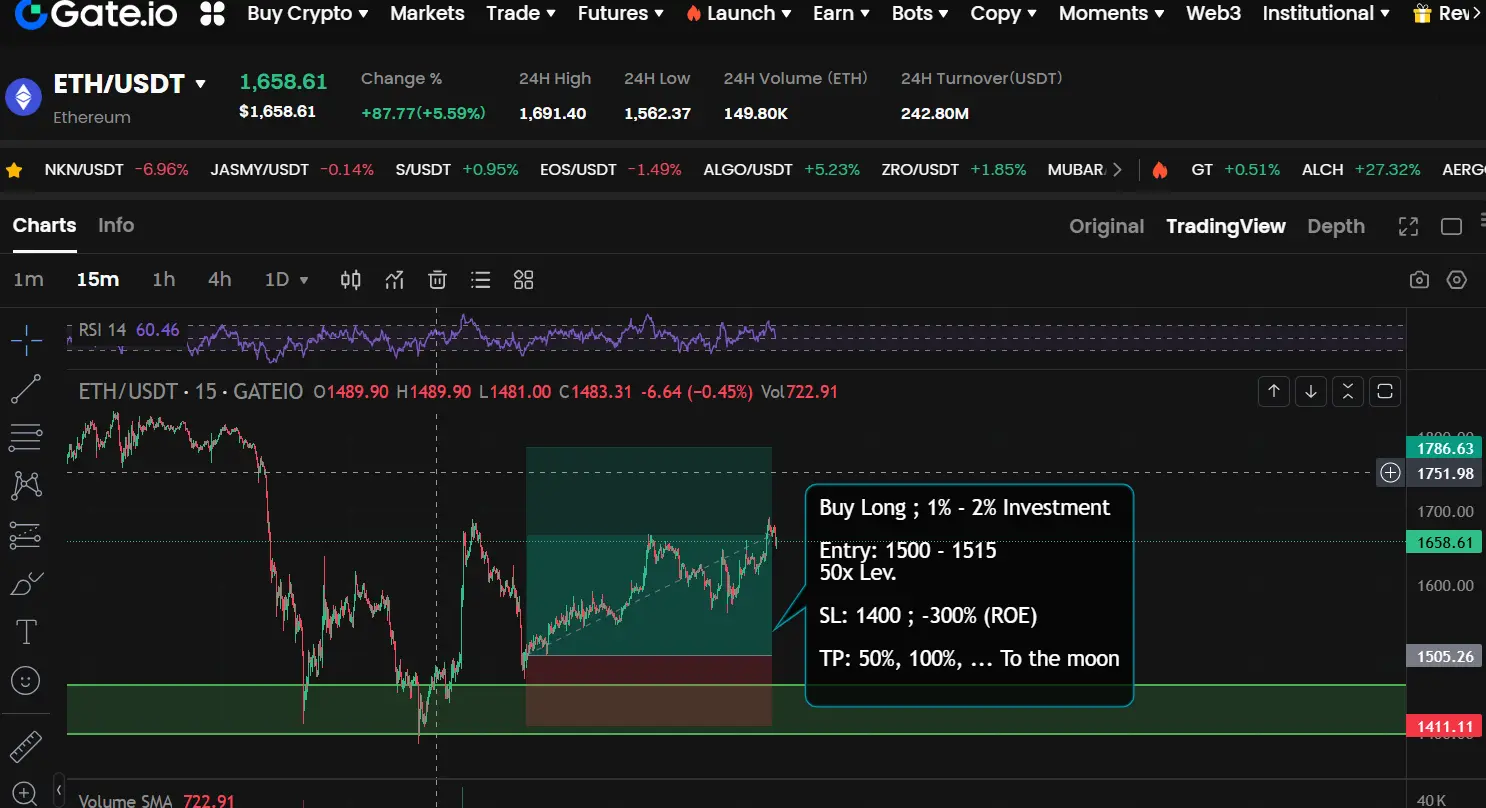Select the trend line drawing tool

[26, 389]
